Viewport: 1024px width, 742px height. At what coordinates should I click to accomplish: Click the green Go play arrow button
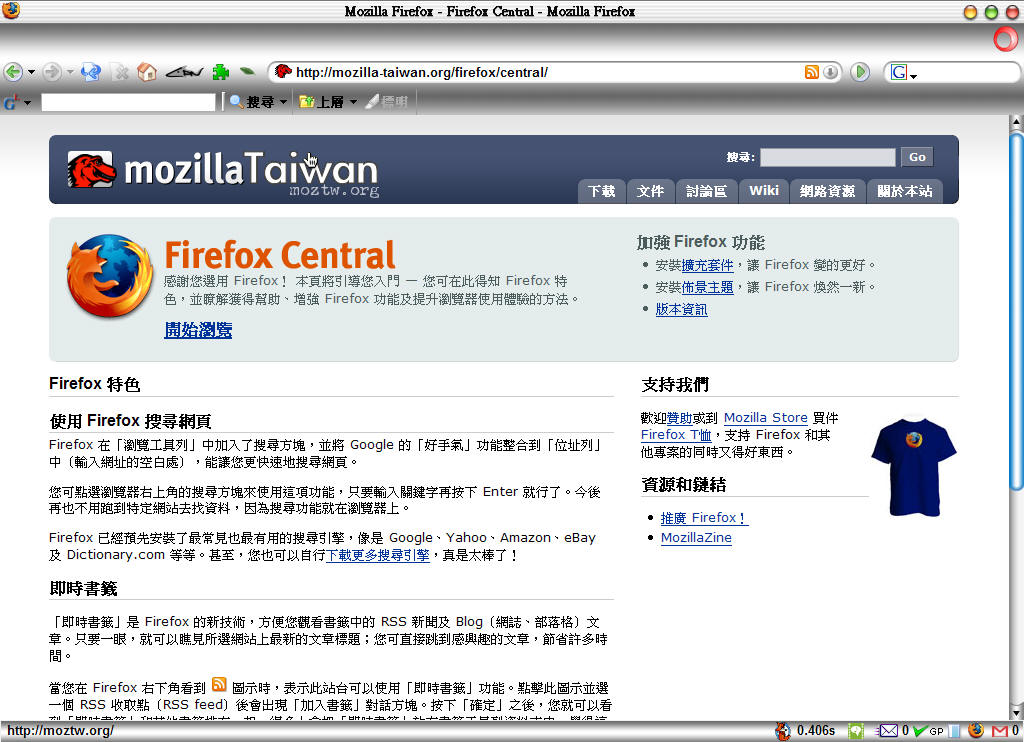pyautogui.click(x=860, y=72)
